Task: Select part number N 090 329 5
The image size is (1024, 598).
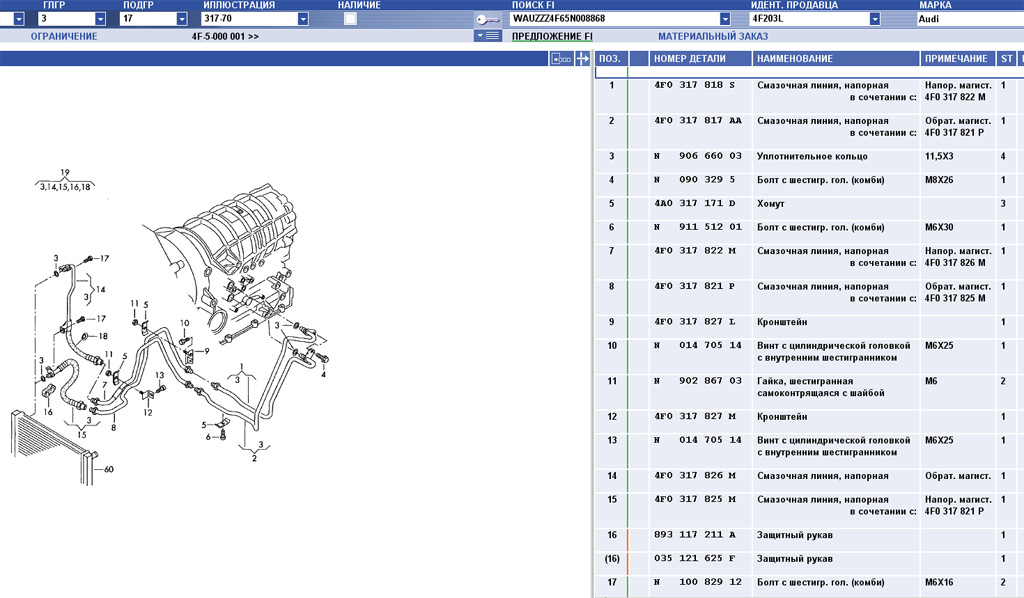Action: (694, 180)
